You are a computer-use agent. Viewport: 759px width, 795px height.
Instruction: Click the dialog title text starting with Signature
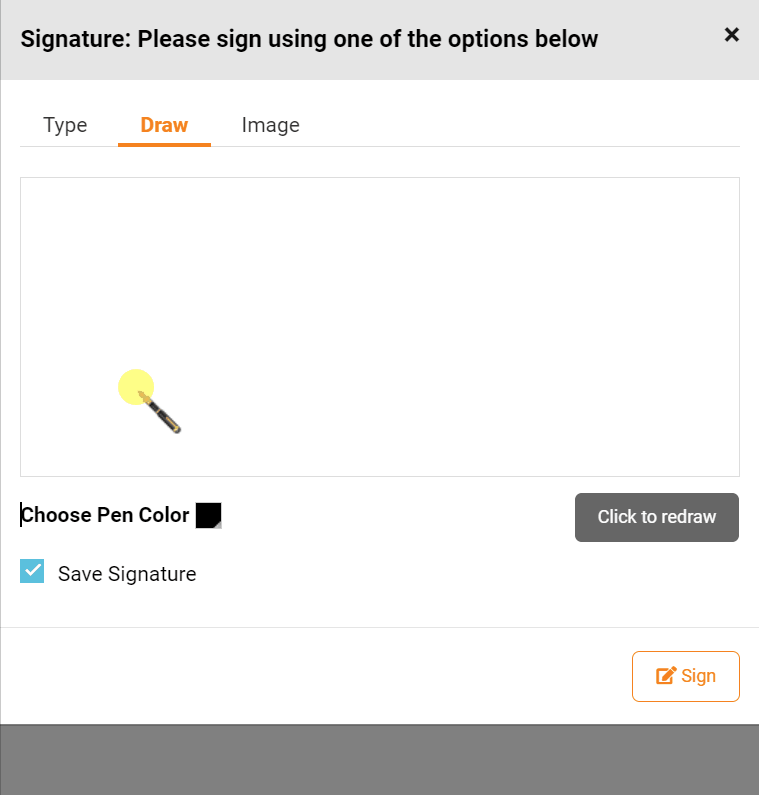[309, 39]
